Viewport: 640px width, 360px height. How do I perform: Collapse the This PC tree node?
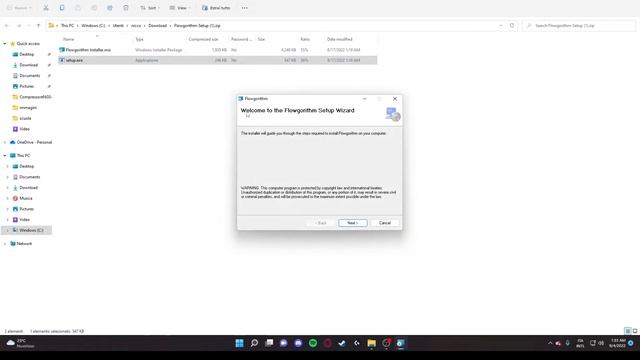point(5,156)
